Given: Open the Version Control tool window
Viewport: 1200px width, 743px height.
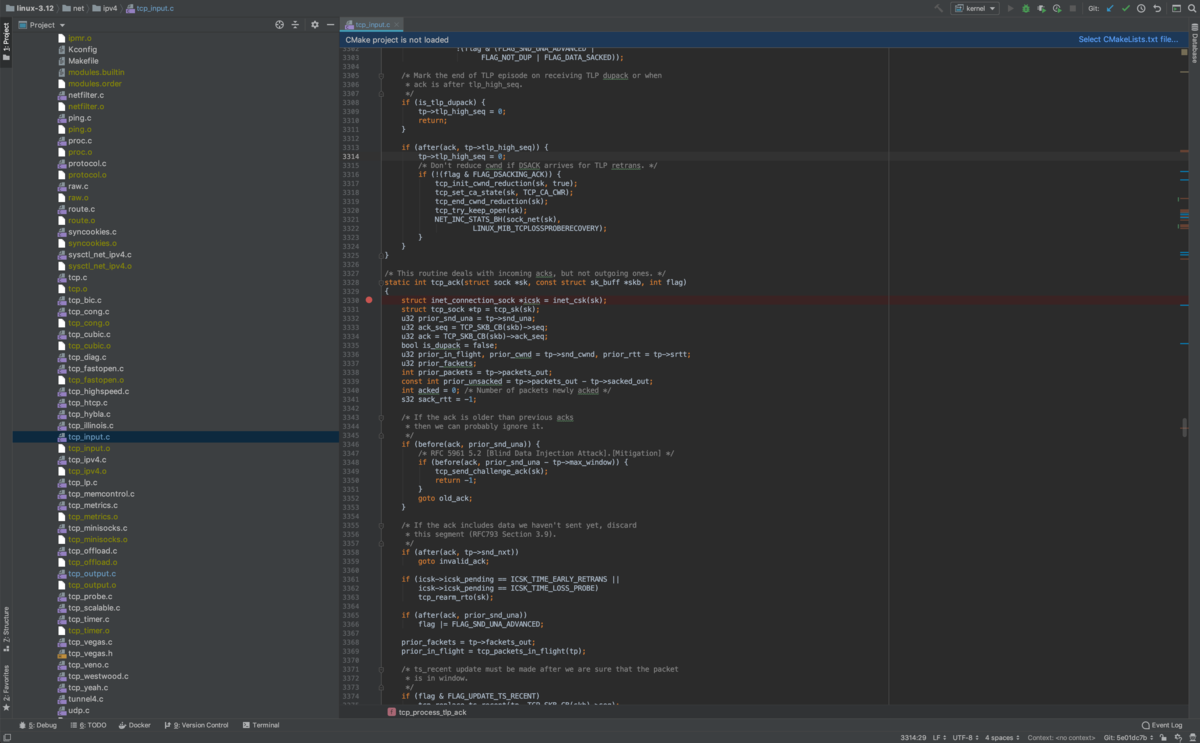Looking at the screenshot, I should point(196,725).
